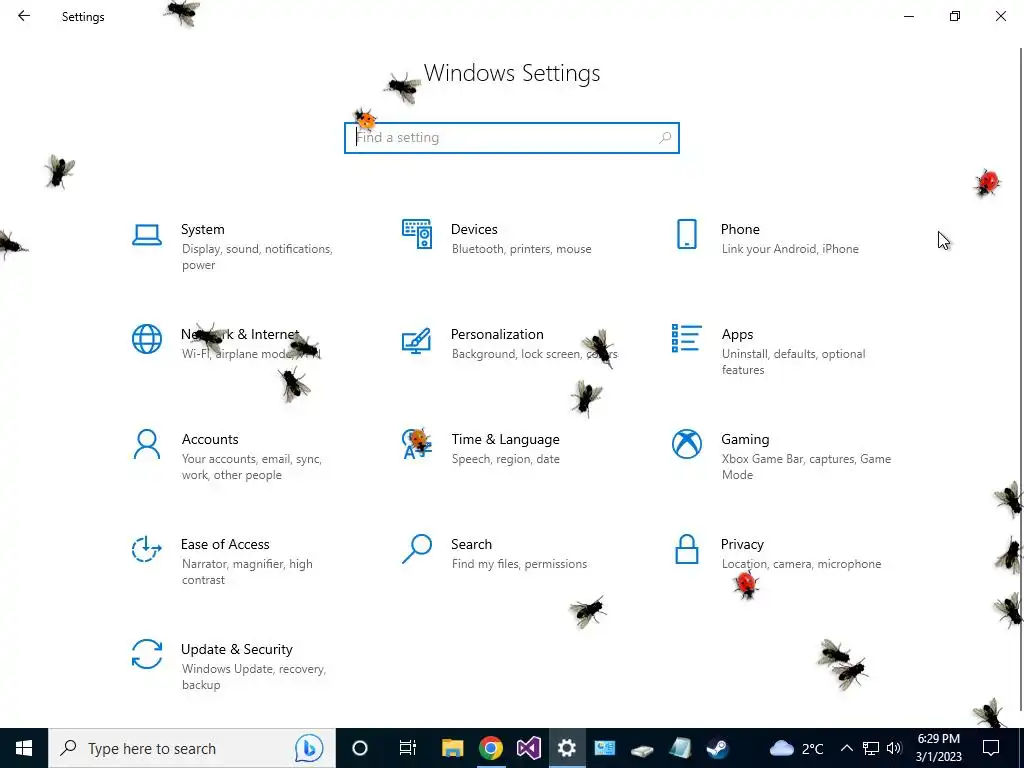Open the Ease of Access icon
The height and width of the screenshot is (768, 1024).
[x=147, y=549]
